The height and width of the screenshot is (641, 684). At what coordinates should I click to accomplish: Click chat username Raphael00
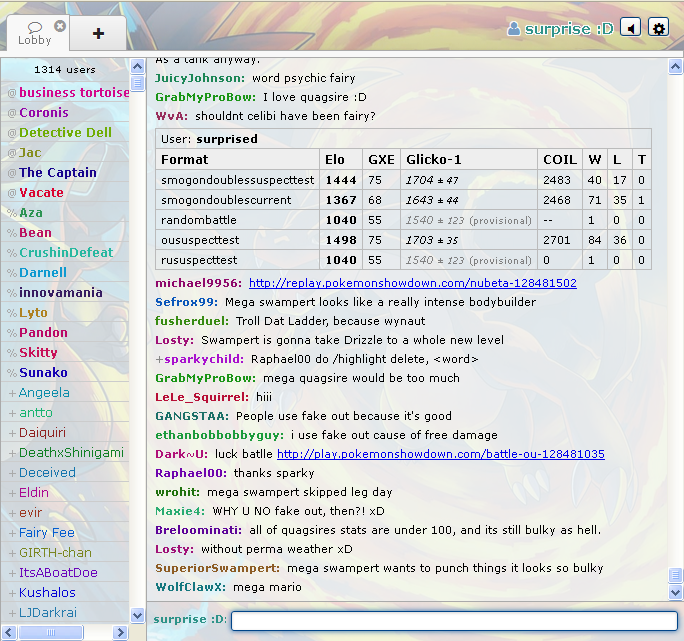pyautogui.click(x=191, y=473)
